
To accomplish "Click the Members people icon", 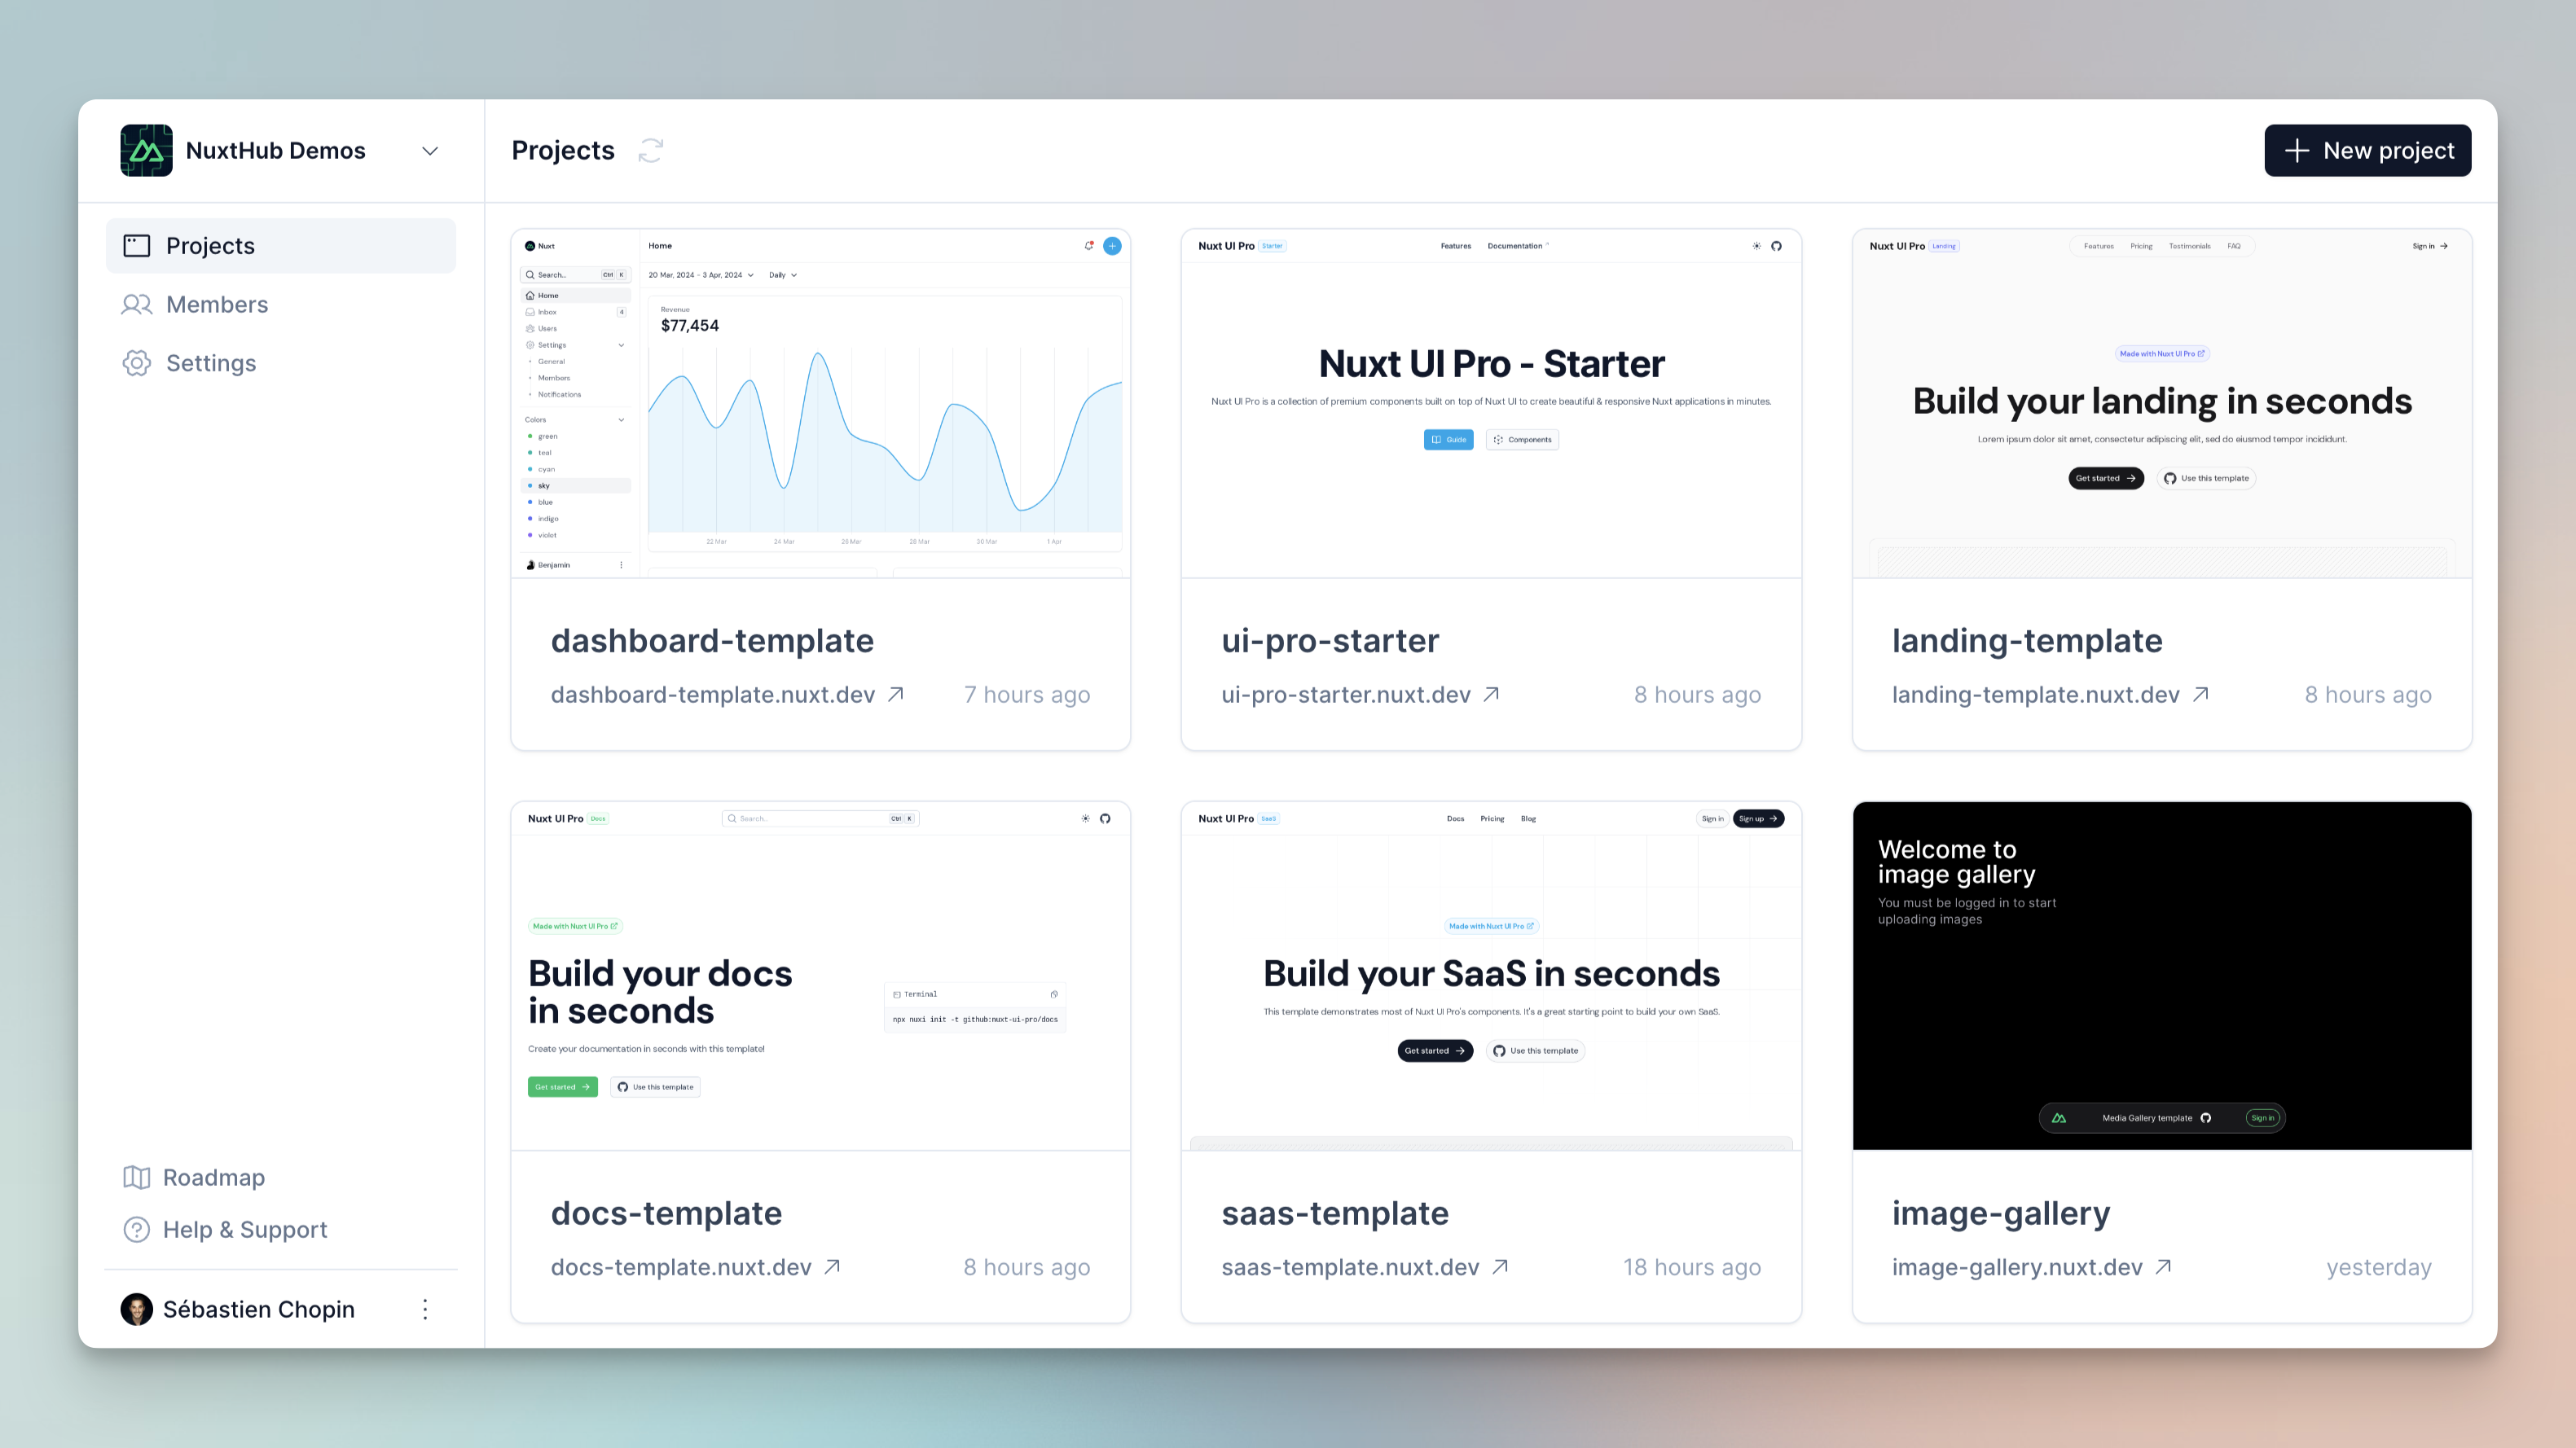I will [136, 304].
